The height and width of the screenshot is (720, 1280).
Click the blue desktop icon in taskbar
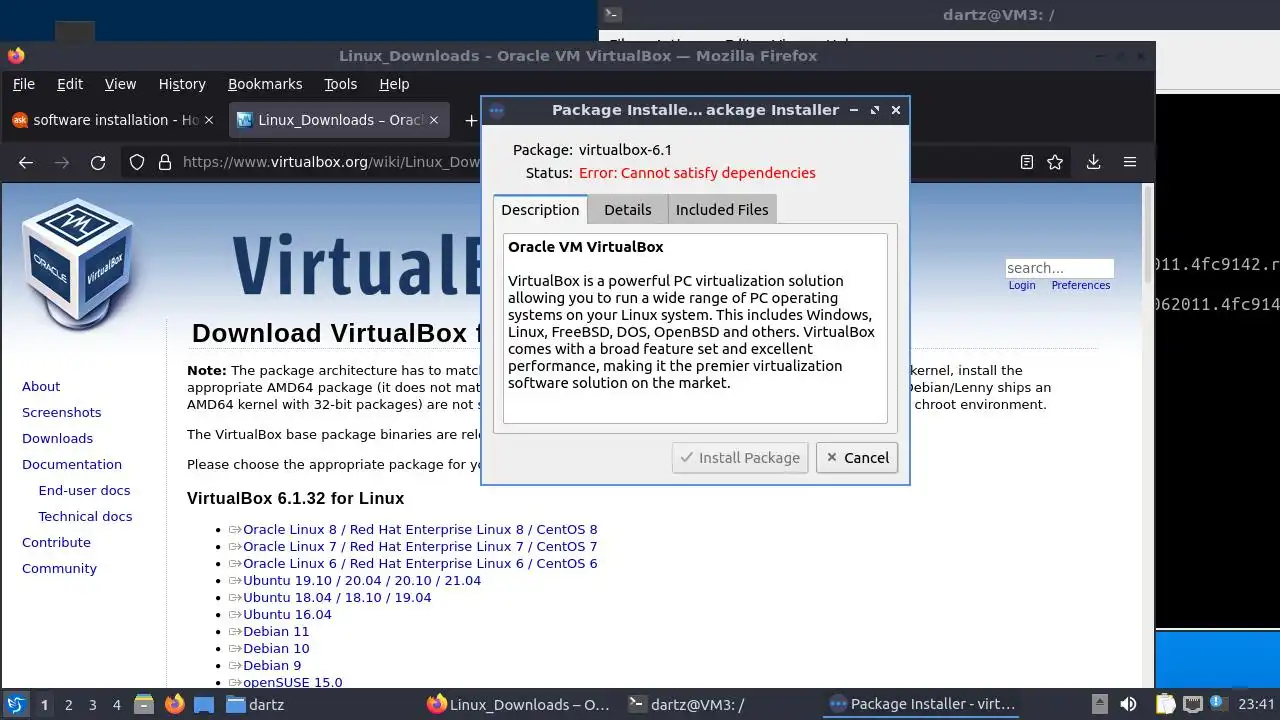204,705
